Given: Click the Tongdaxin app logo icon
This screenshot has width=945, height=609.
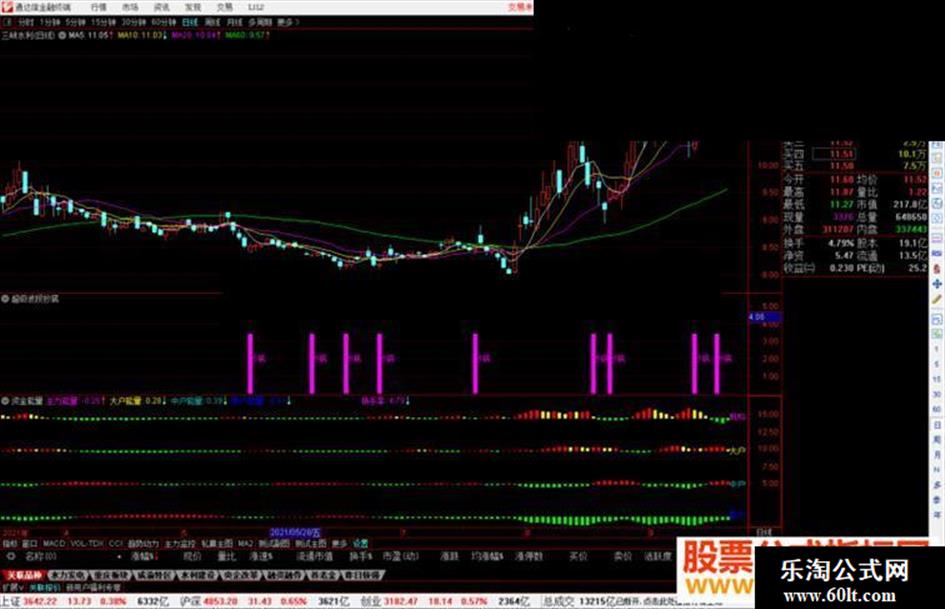Looking at the screenshot, I should tap(7, 7).
